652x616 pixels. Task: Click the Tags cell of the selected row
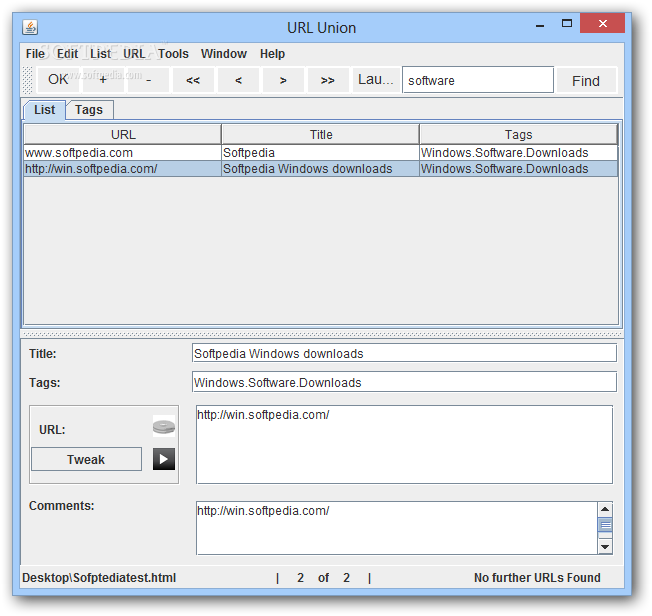click(519, 168)
